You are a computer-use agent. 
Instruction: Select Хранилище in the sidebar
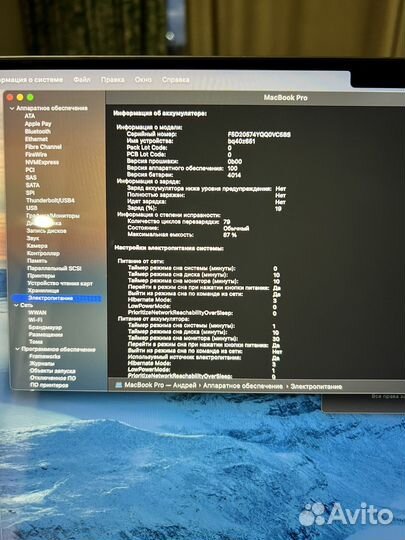click(43, 291)
